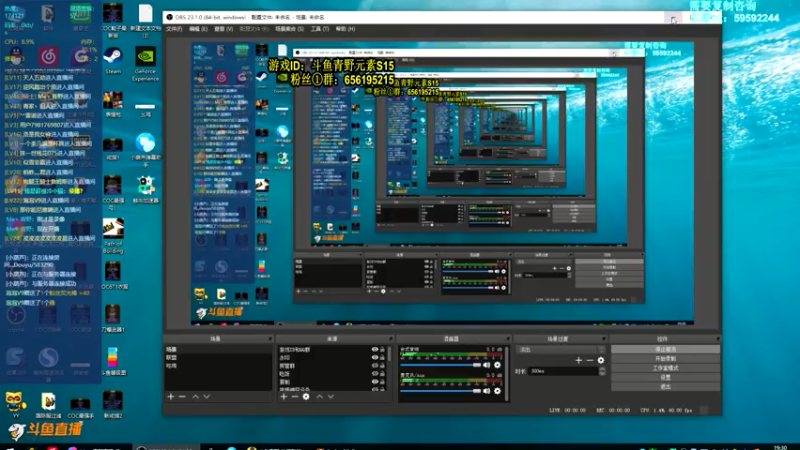Open the 帮助(H) menu
The image size is (800, 450).
point(345,29)
